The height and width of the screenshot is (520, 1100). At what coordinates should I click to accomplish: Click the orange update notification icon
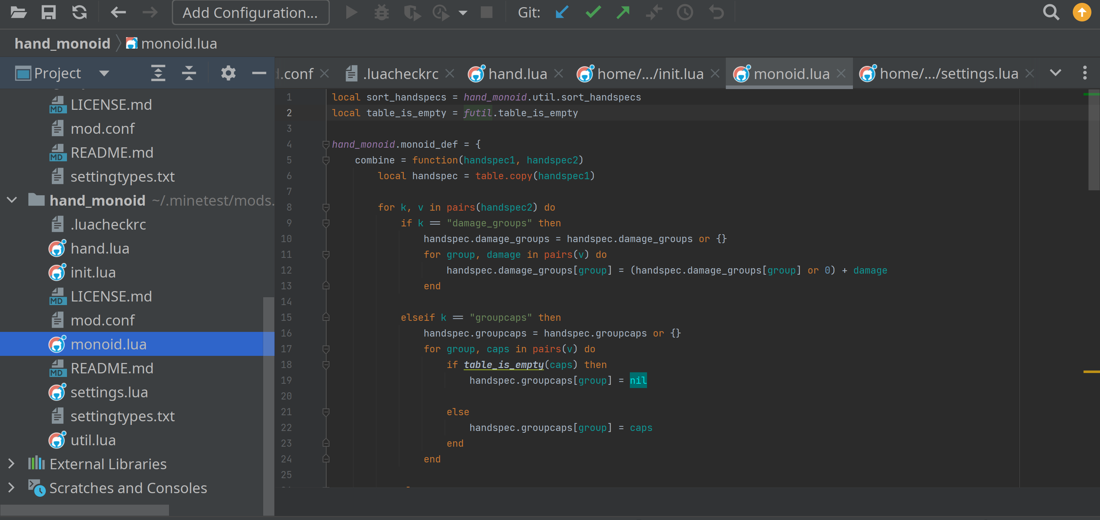[1082, 12]
